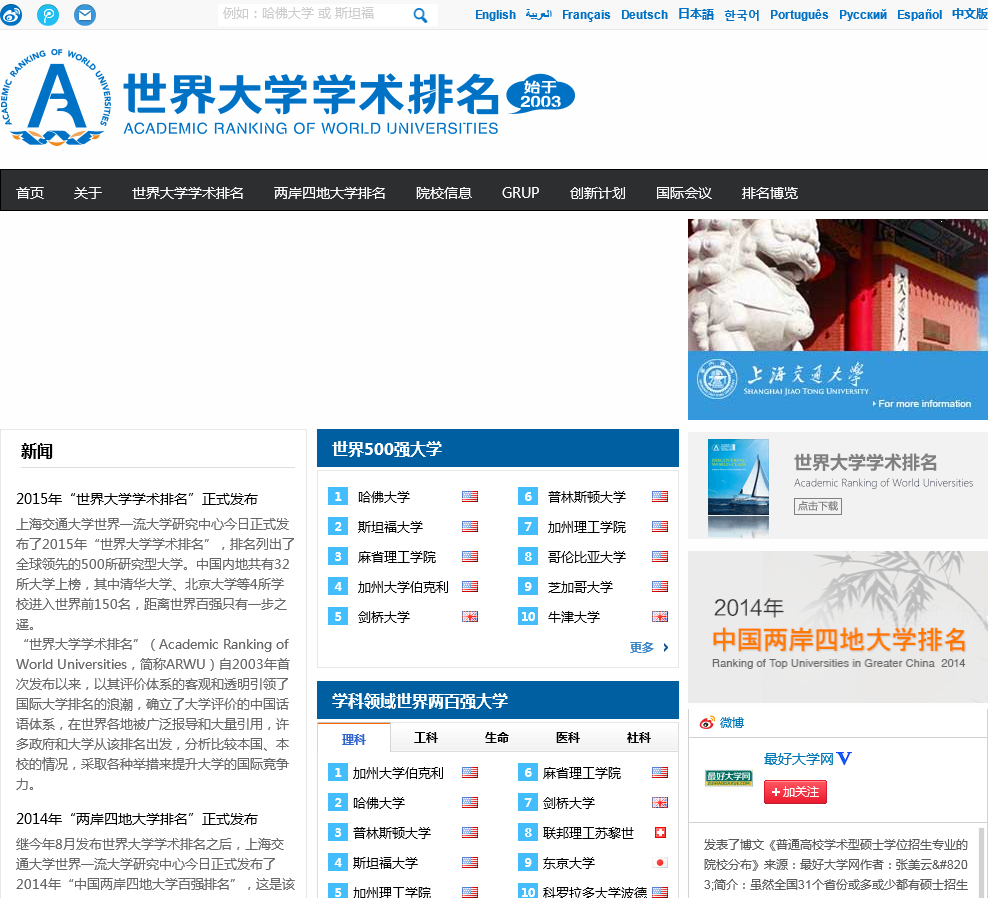Open the 最好大学网 Weibo profile link
Screen dimensions: 988x898
798,759
